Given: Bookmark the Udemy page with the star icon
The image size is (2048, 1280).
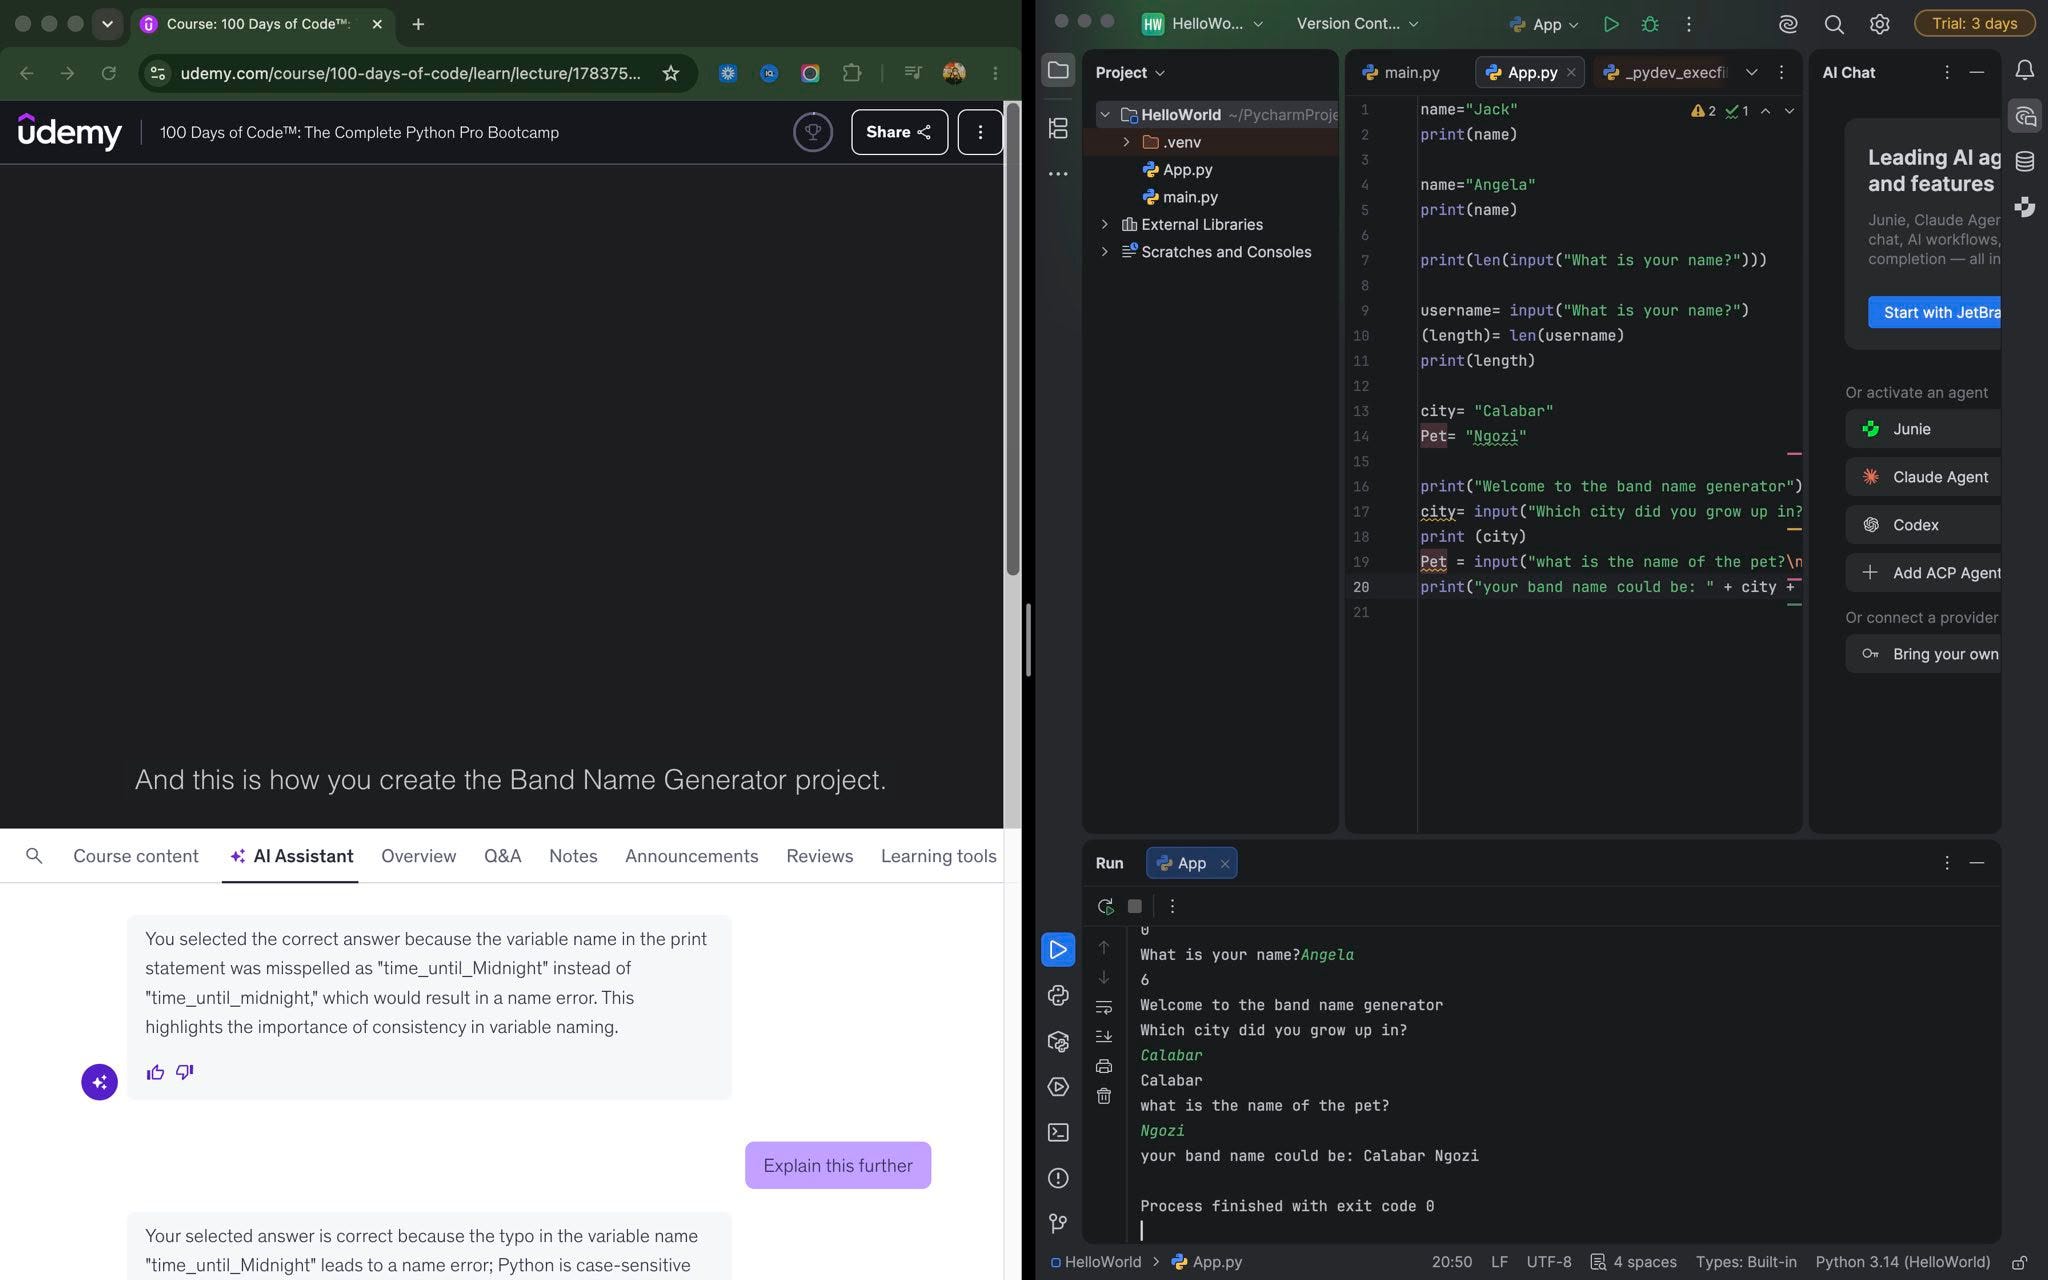Looking at the screenshot, I should 671,73.
